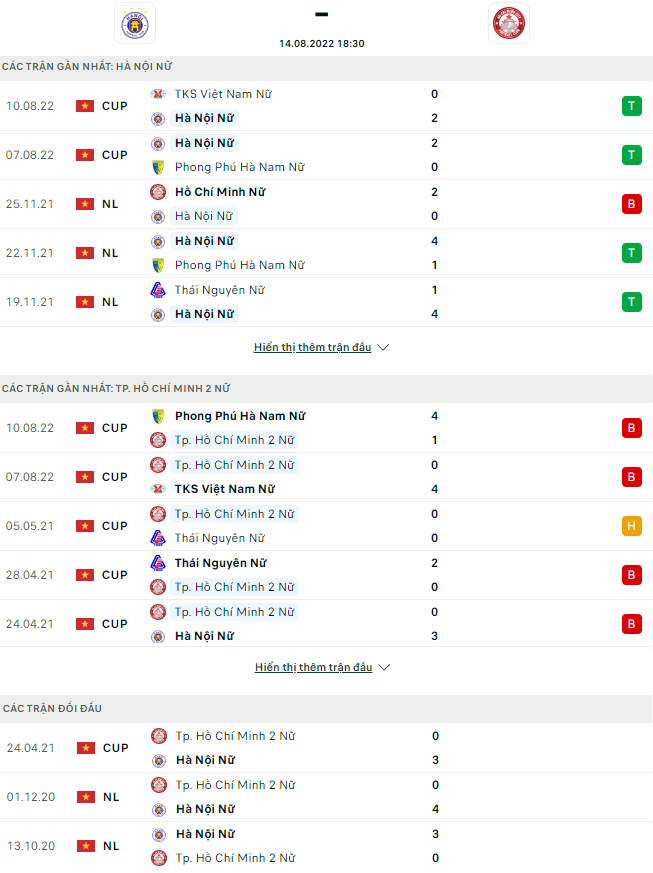
Task: Click the CUP label on 24.04.21 head-to-head
Action: [x=115, y=748]
